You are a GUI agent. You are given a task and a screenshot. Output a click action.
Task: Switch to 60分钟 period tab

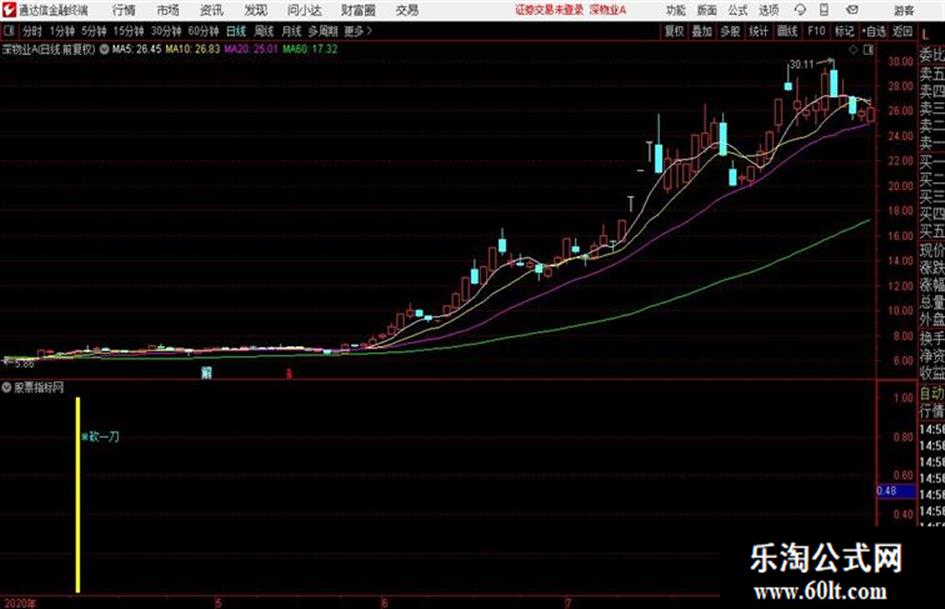[x=203, y=31]
